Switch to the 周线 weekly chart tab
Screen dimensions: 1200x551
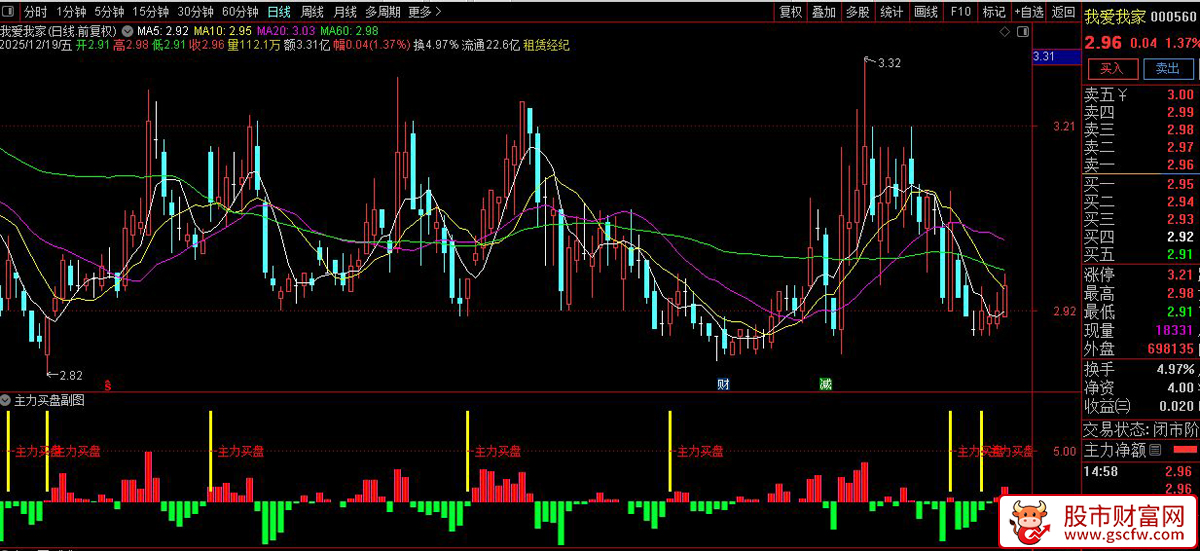point(312,12)
